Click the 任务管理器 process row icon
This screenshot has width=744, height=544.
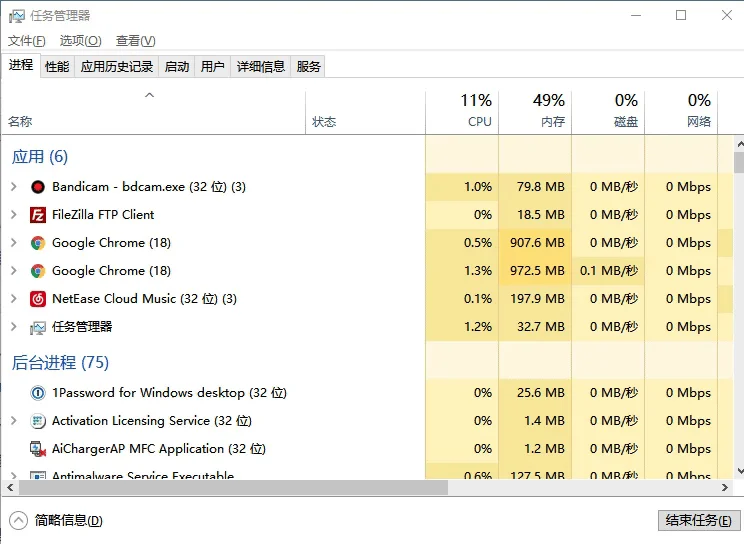click(x=38, y=328)
